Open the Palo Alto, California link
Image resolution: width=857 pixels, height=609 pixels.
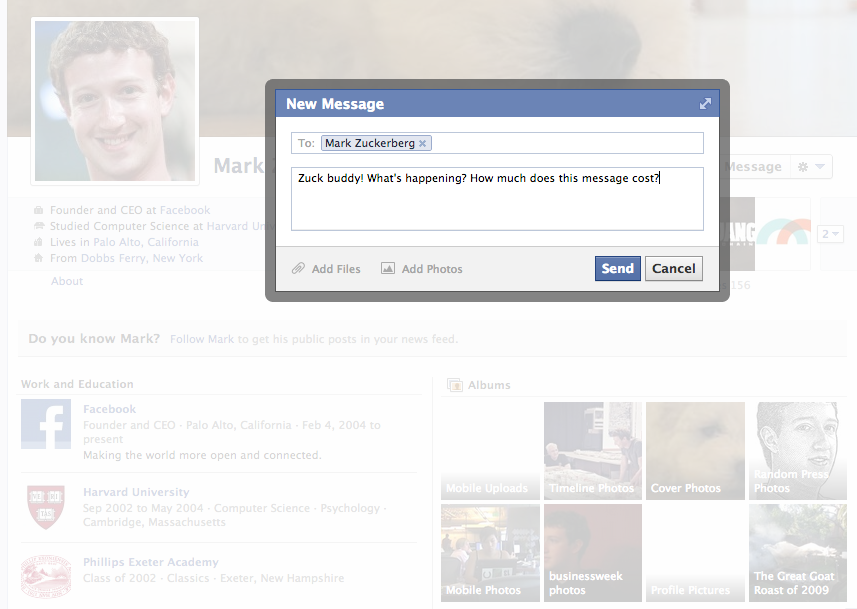(146, 242)
